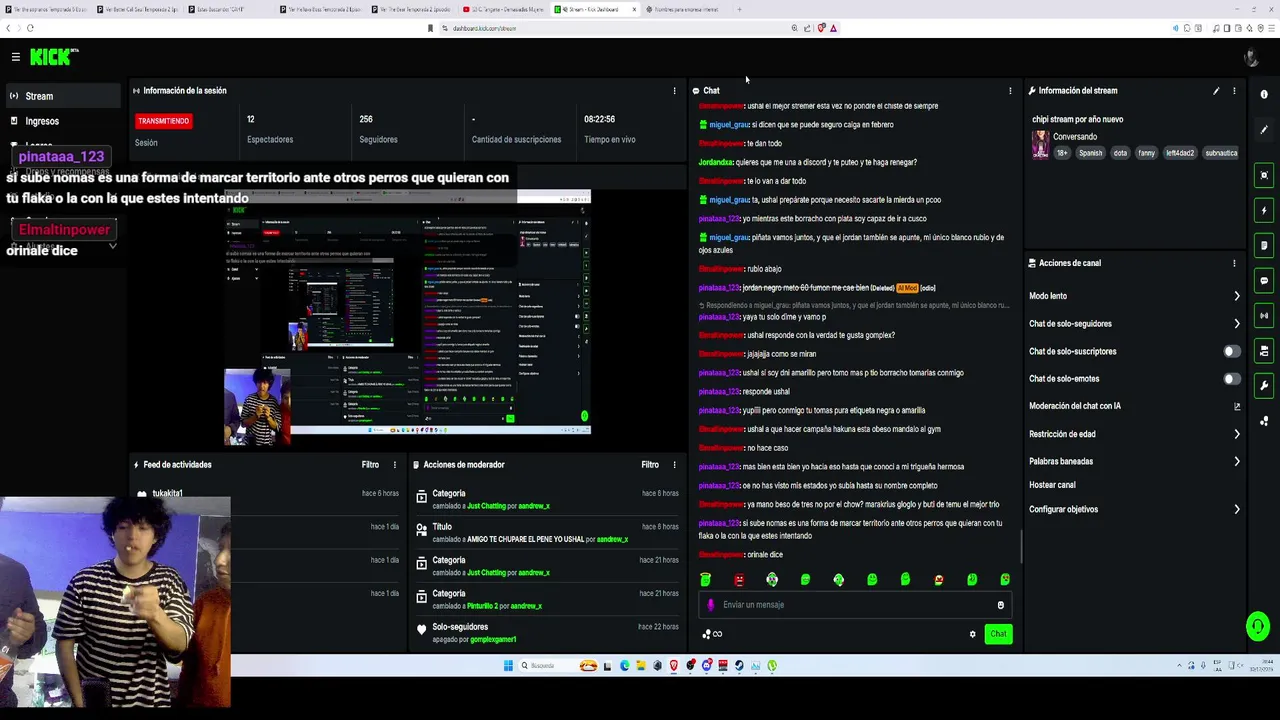Open Acciones de canal three-dot menu
This screenshot has width=1280, height=720.
click(1234, 263)
